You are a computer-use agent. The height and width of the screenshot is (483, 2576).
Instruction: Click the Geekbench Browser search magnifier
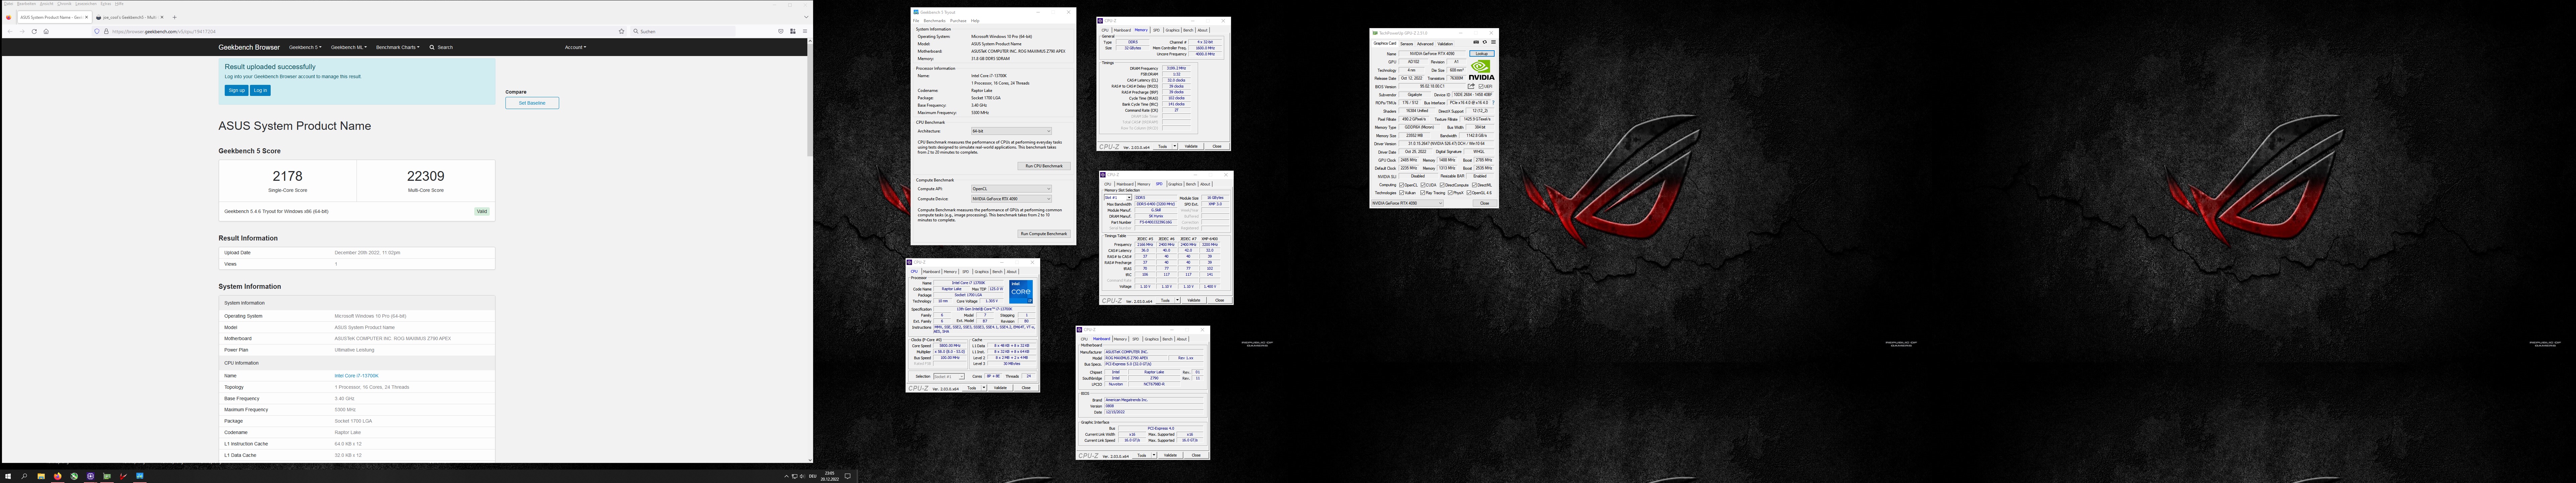point(432,47)
